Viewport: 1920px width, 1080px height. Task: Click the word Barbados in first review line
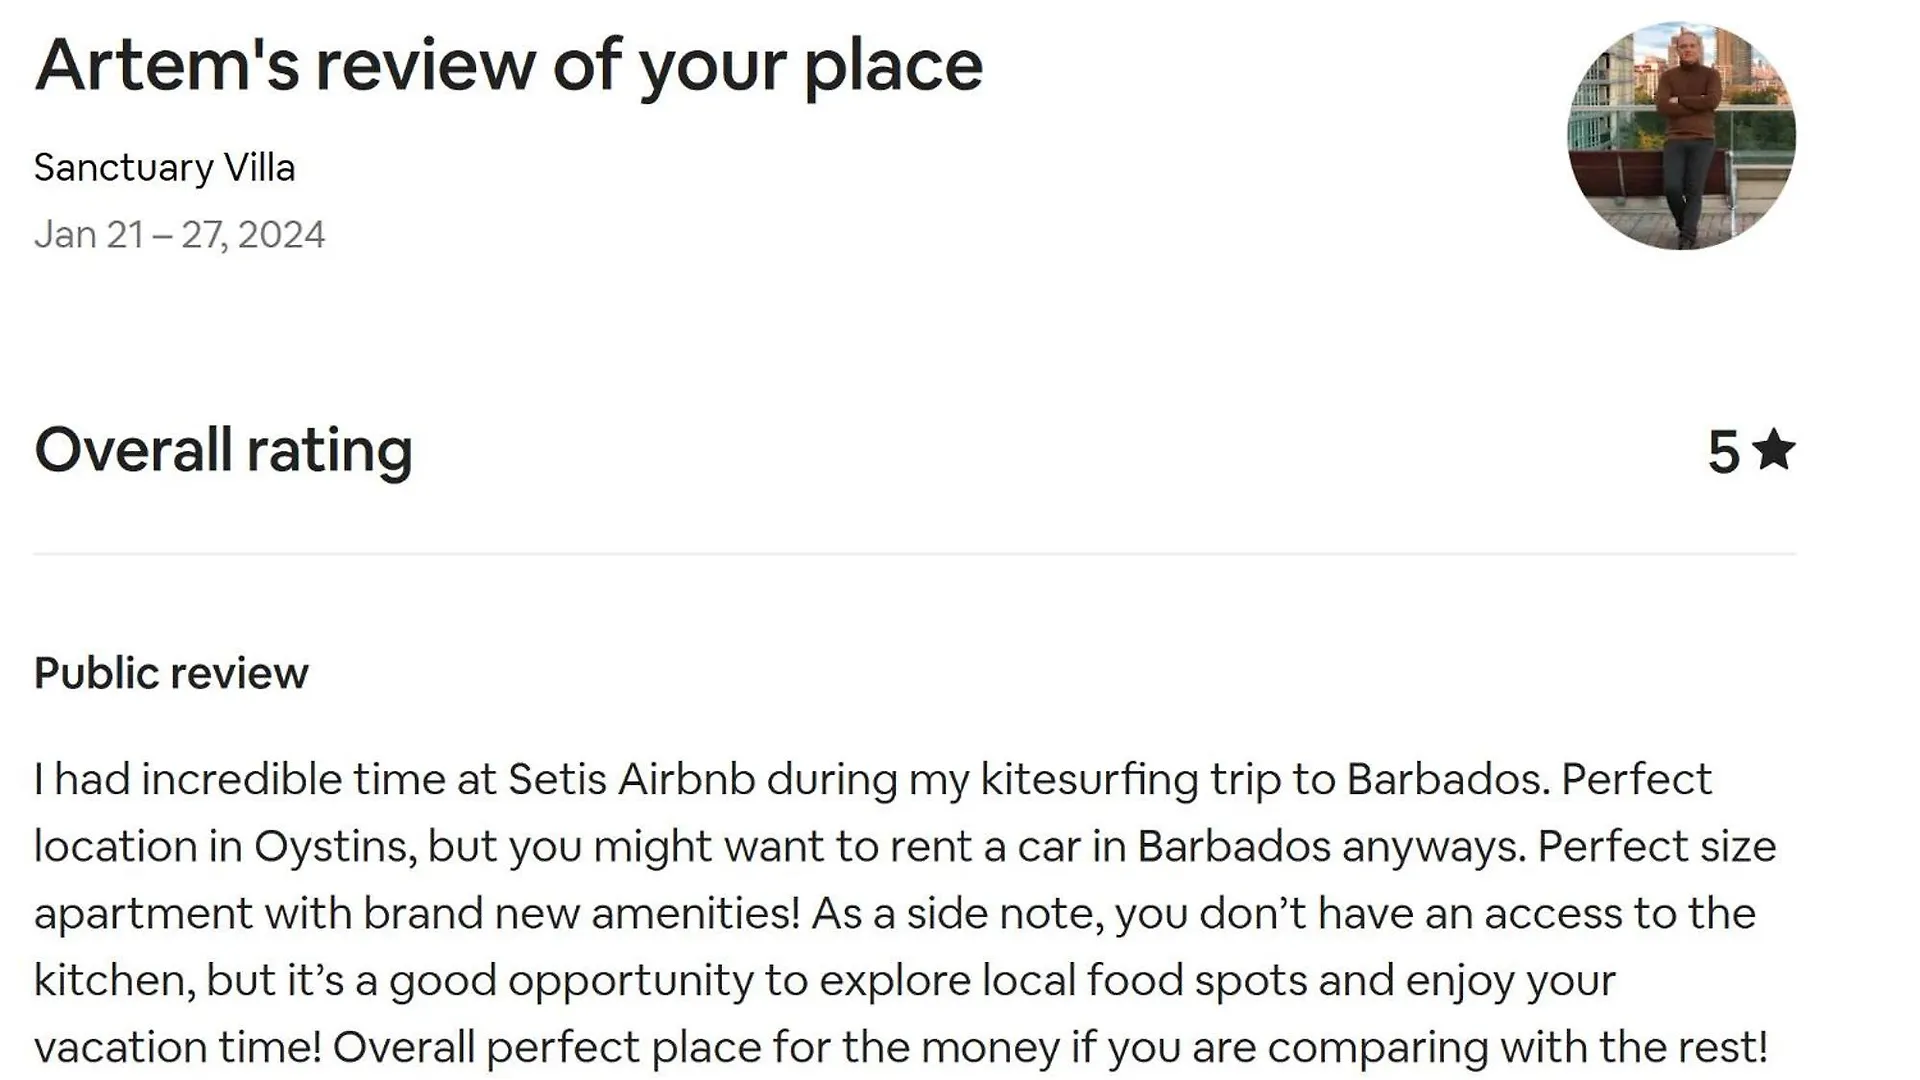click(1446, 779)
